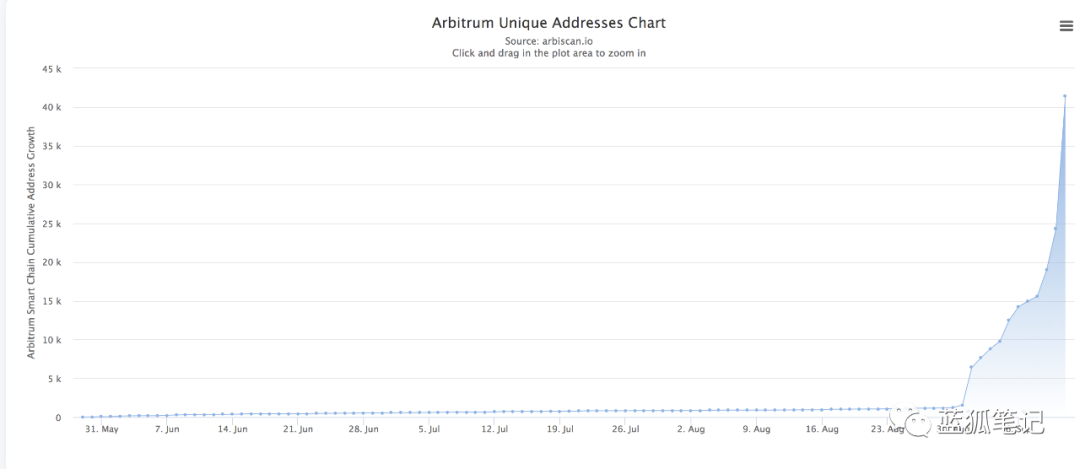Viewport: 1080px width, 469px height.
Task: Click the 12. Jul x-axis label
Action: tap(495, 429)
